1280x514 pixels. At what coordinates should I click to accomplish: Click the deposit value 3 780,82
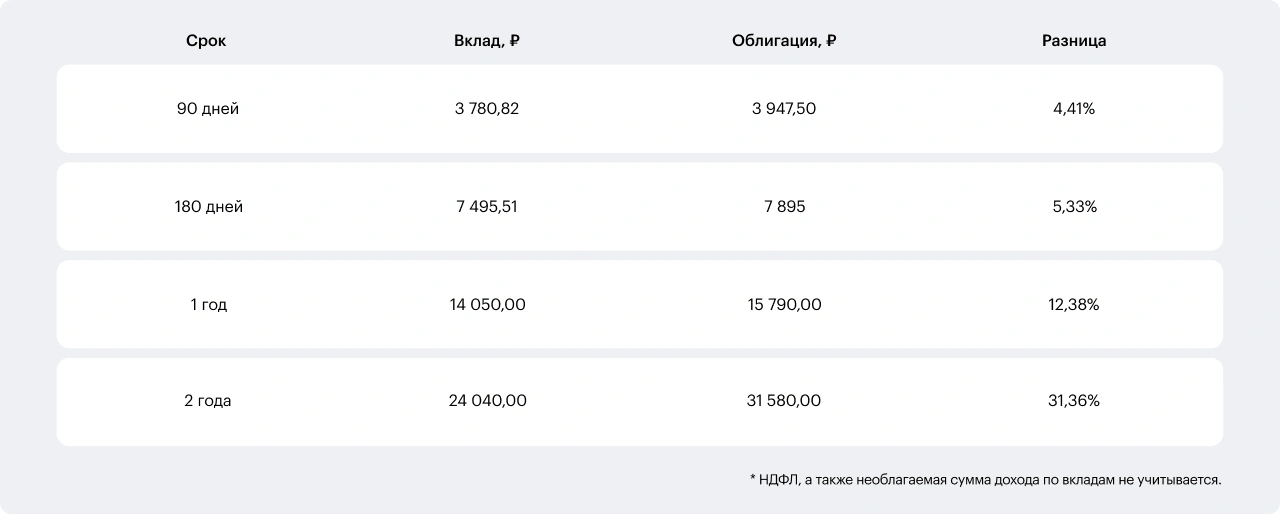click(x=487, y=109)
